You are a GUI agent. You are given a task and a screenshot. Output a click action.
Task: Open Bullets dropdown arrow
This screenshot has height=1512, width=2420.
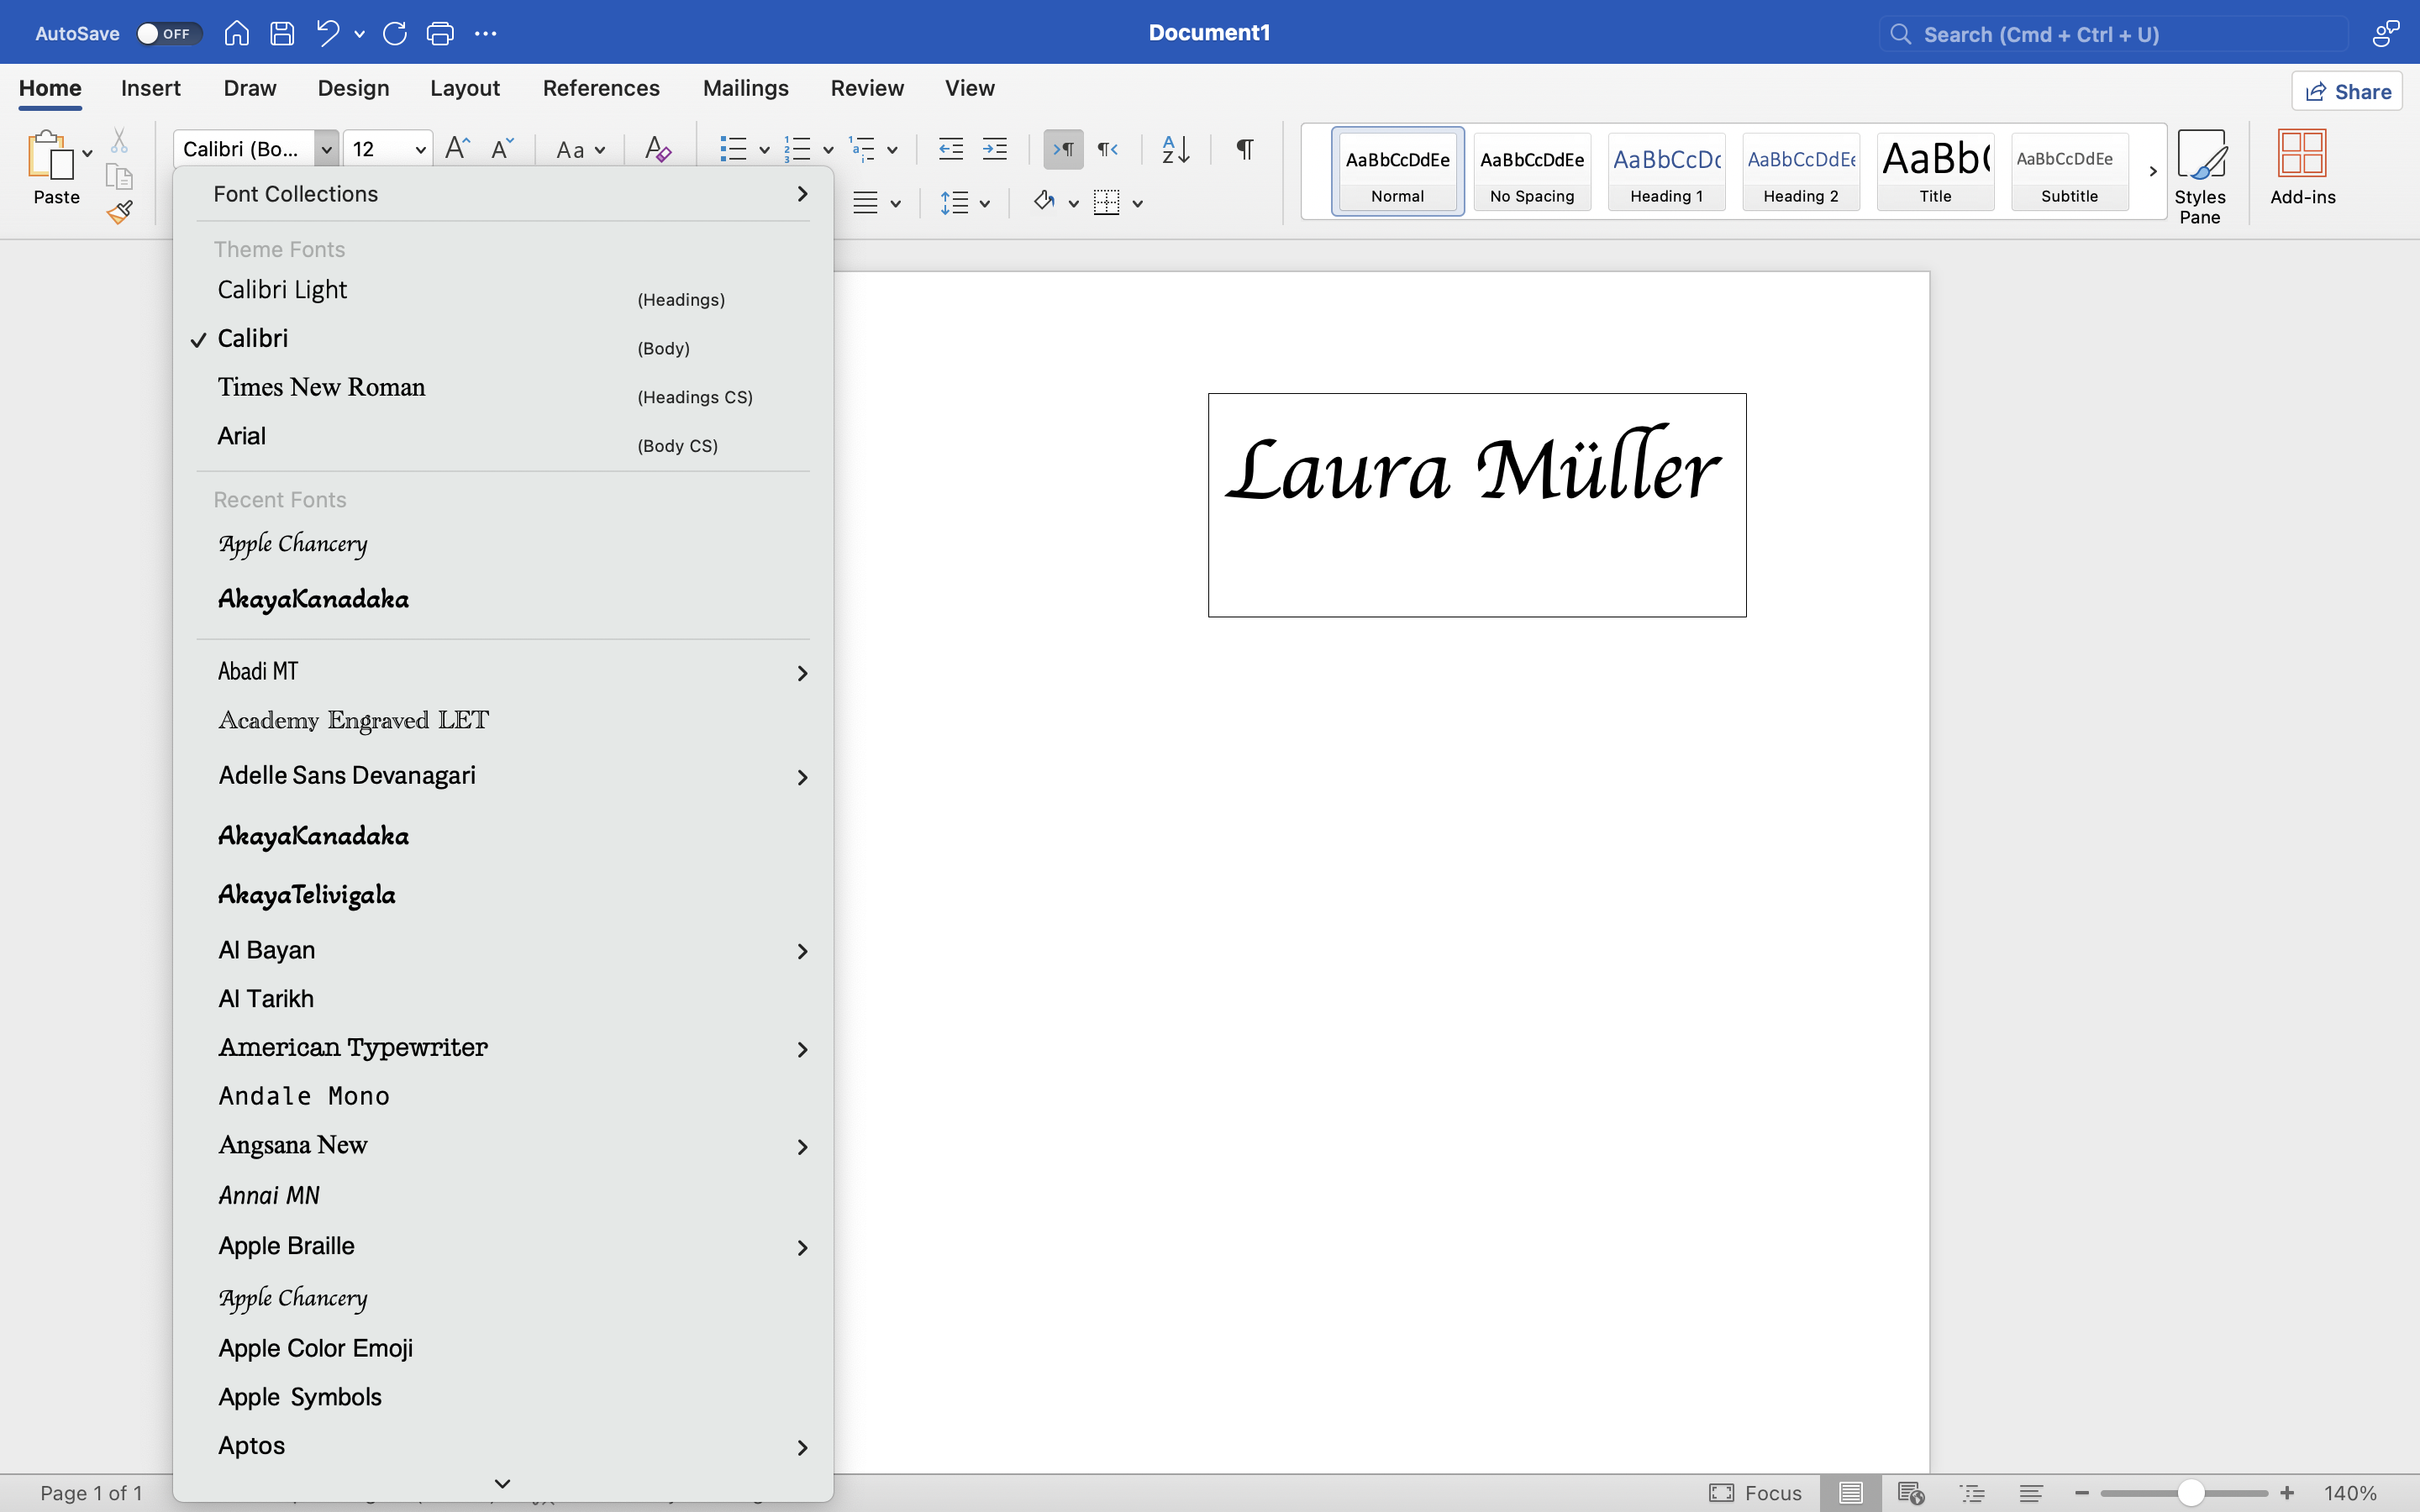pyautogui.click(x=764, y=150)
